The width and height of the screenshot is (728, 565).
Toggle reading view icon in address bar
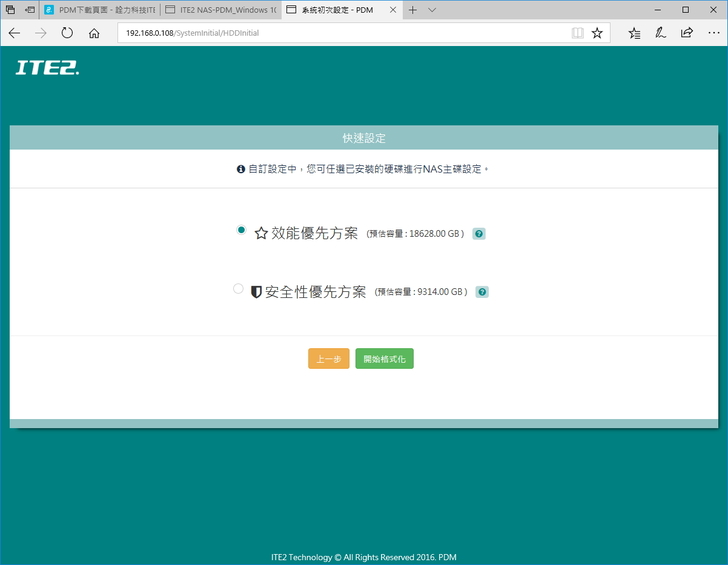point(578,33)
